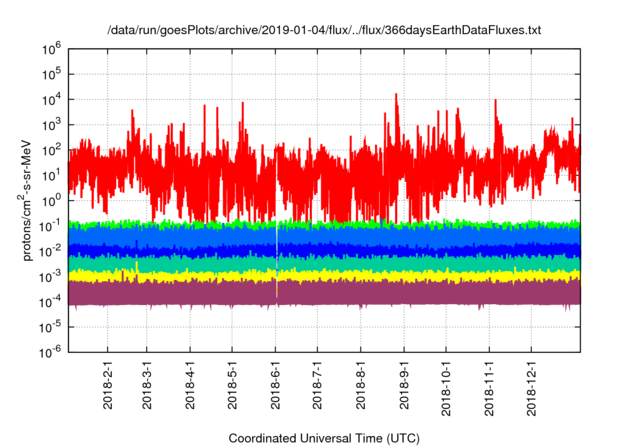
Task: Click the yellow flux band near 10^-3
Action: click(x=324, y=276)
